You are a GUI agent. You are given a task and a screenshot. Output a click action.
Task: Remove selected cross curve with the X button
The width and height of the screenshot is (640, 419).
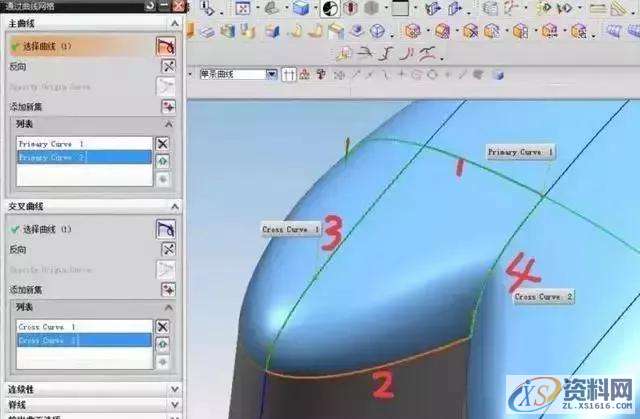tap(163, 326)
